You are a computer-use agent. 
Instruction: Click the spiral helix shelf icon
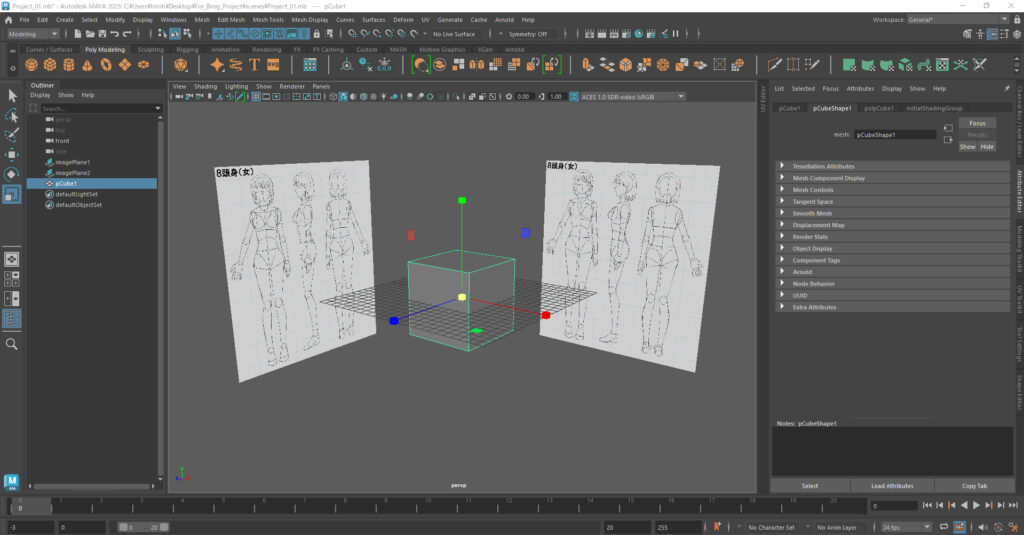point(236,65)
